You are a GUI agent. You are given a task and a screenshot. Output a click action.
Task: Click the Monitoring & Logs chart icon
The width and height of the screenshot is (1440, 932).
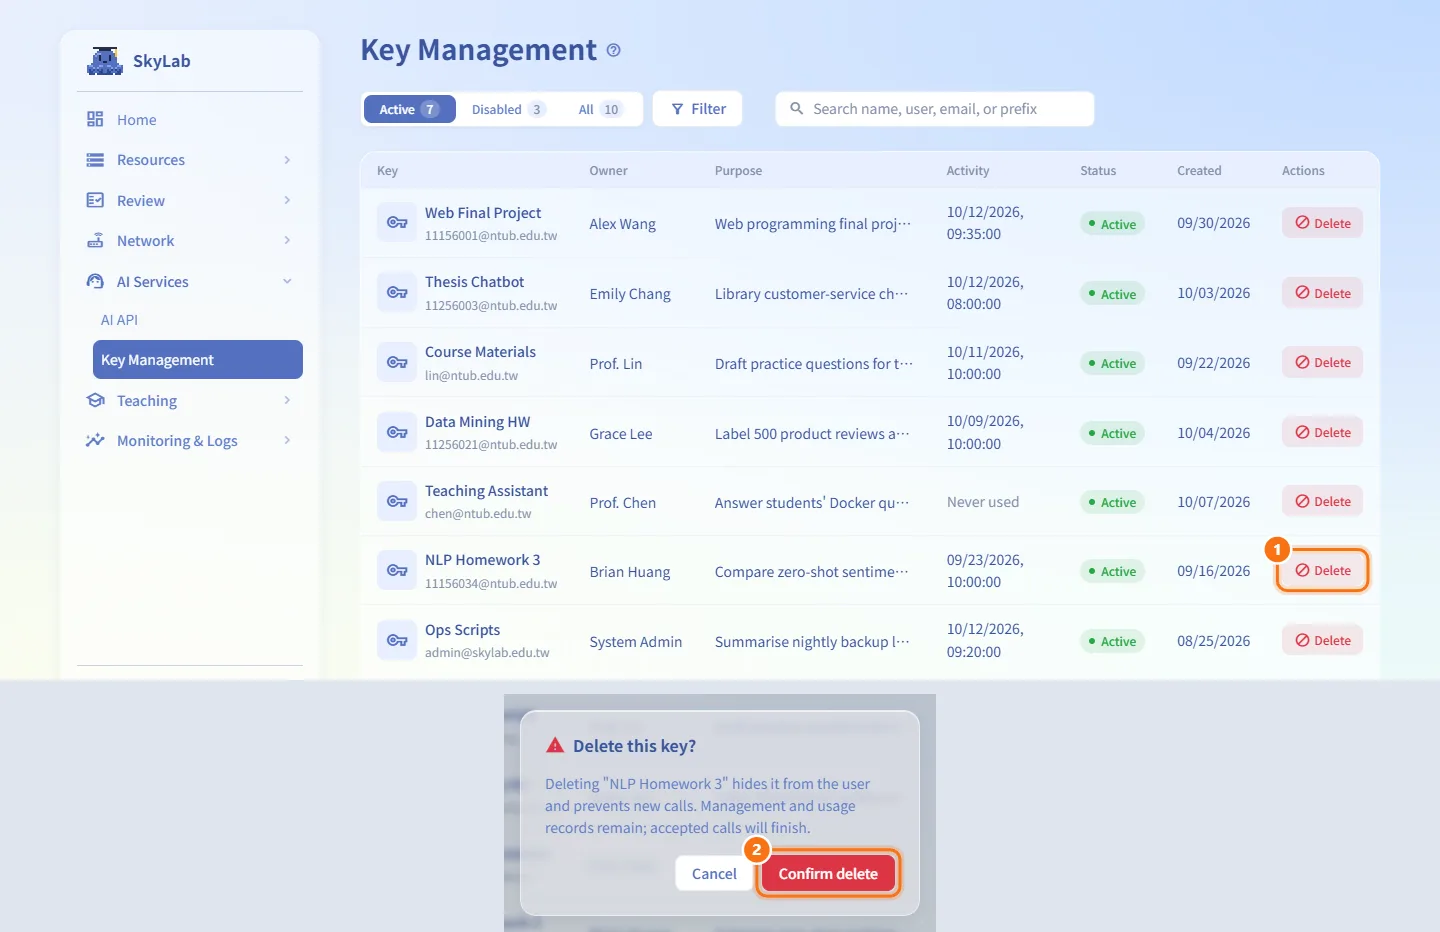(95, 440)
